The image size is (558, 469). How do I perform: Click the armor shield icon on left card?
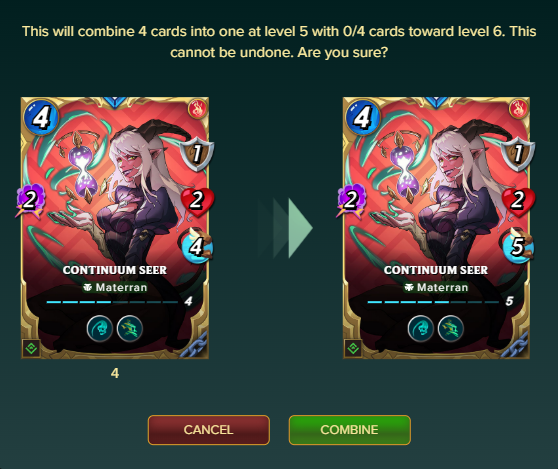(196, 154)
